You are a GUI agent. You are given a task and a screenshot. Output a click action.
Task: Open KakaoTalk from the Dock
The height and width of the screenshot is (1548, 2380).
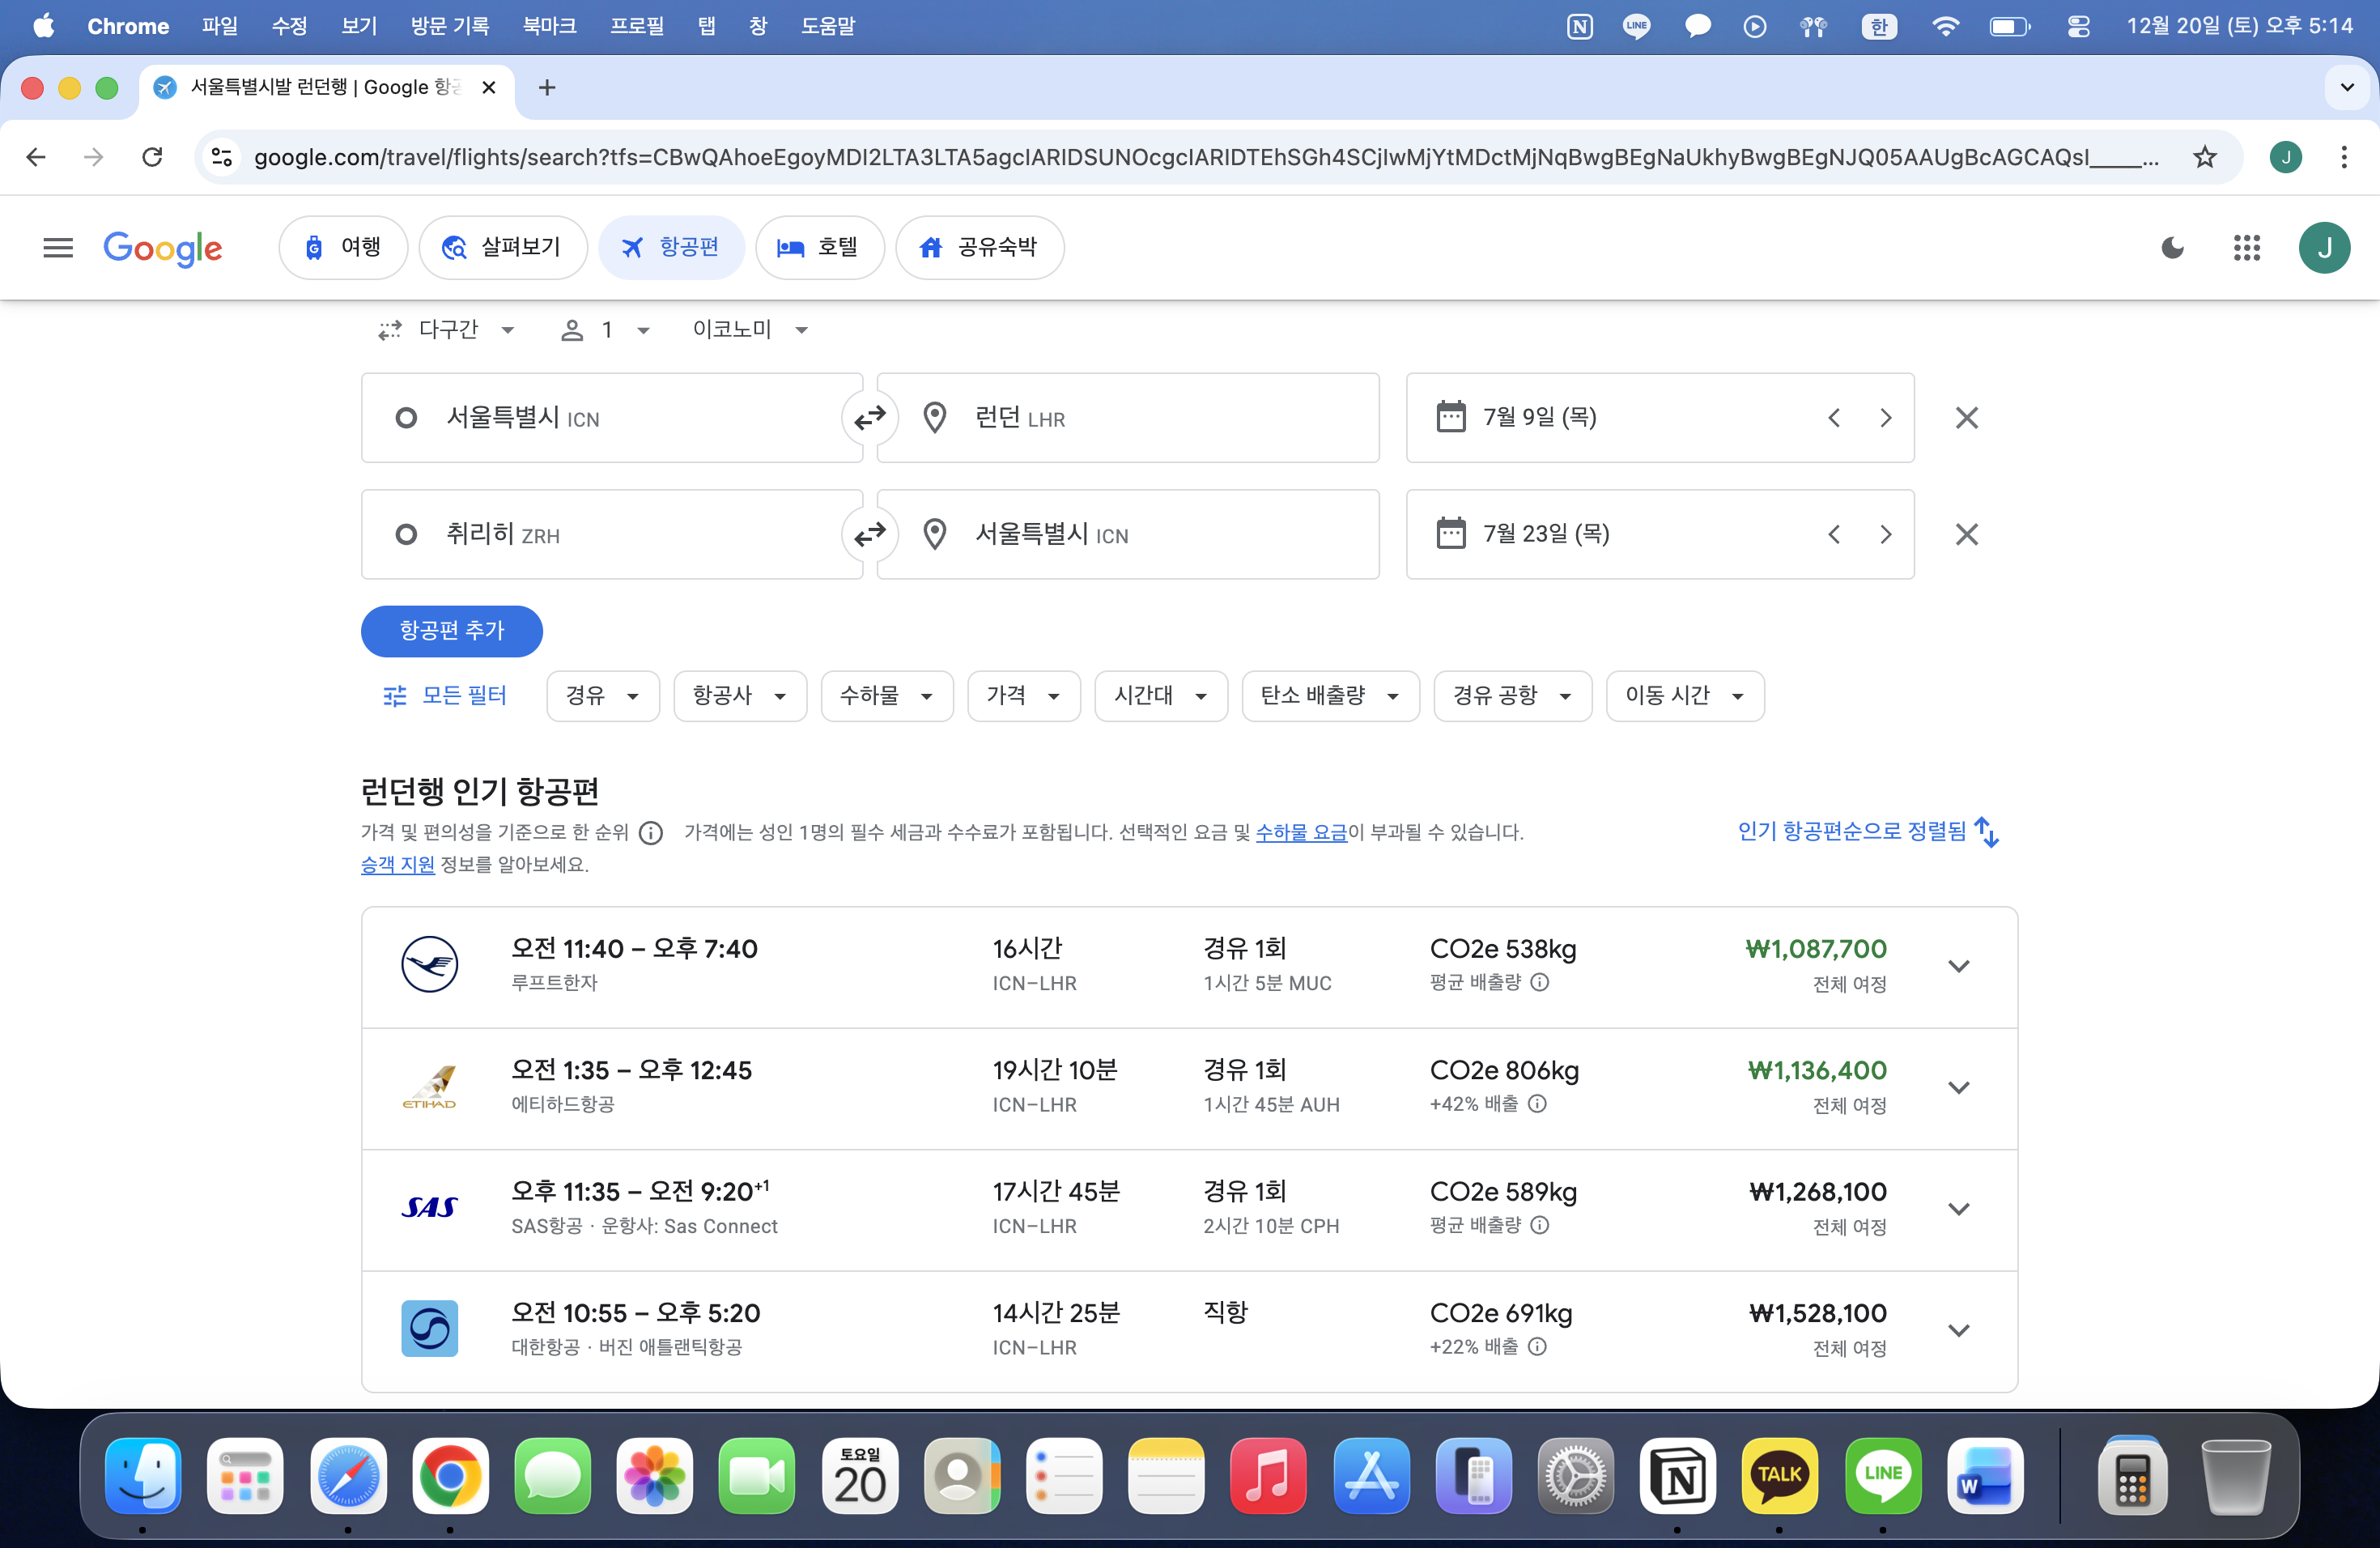click(x=1779, y=1475)
